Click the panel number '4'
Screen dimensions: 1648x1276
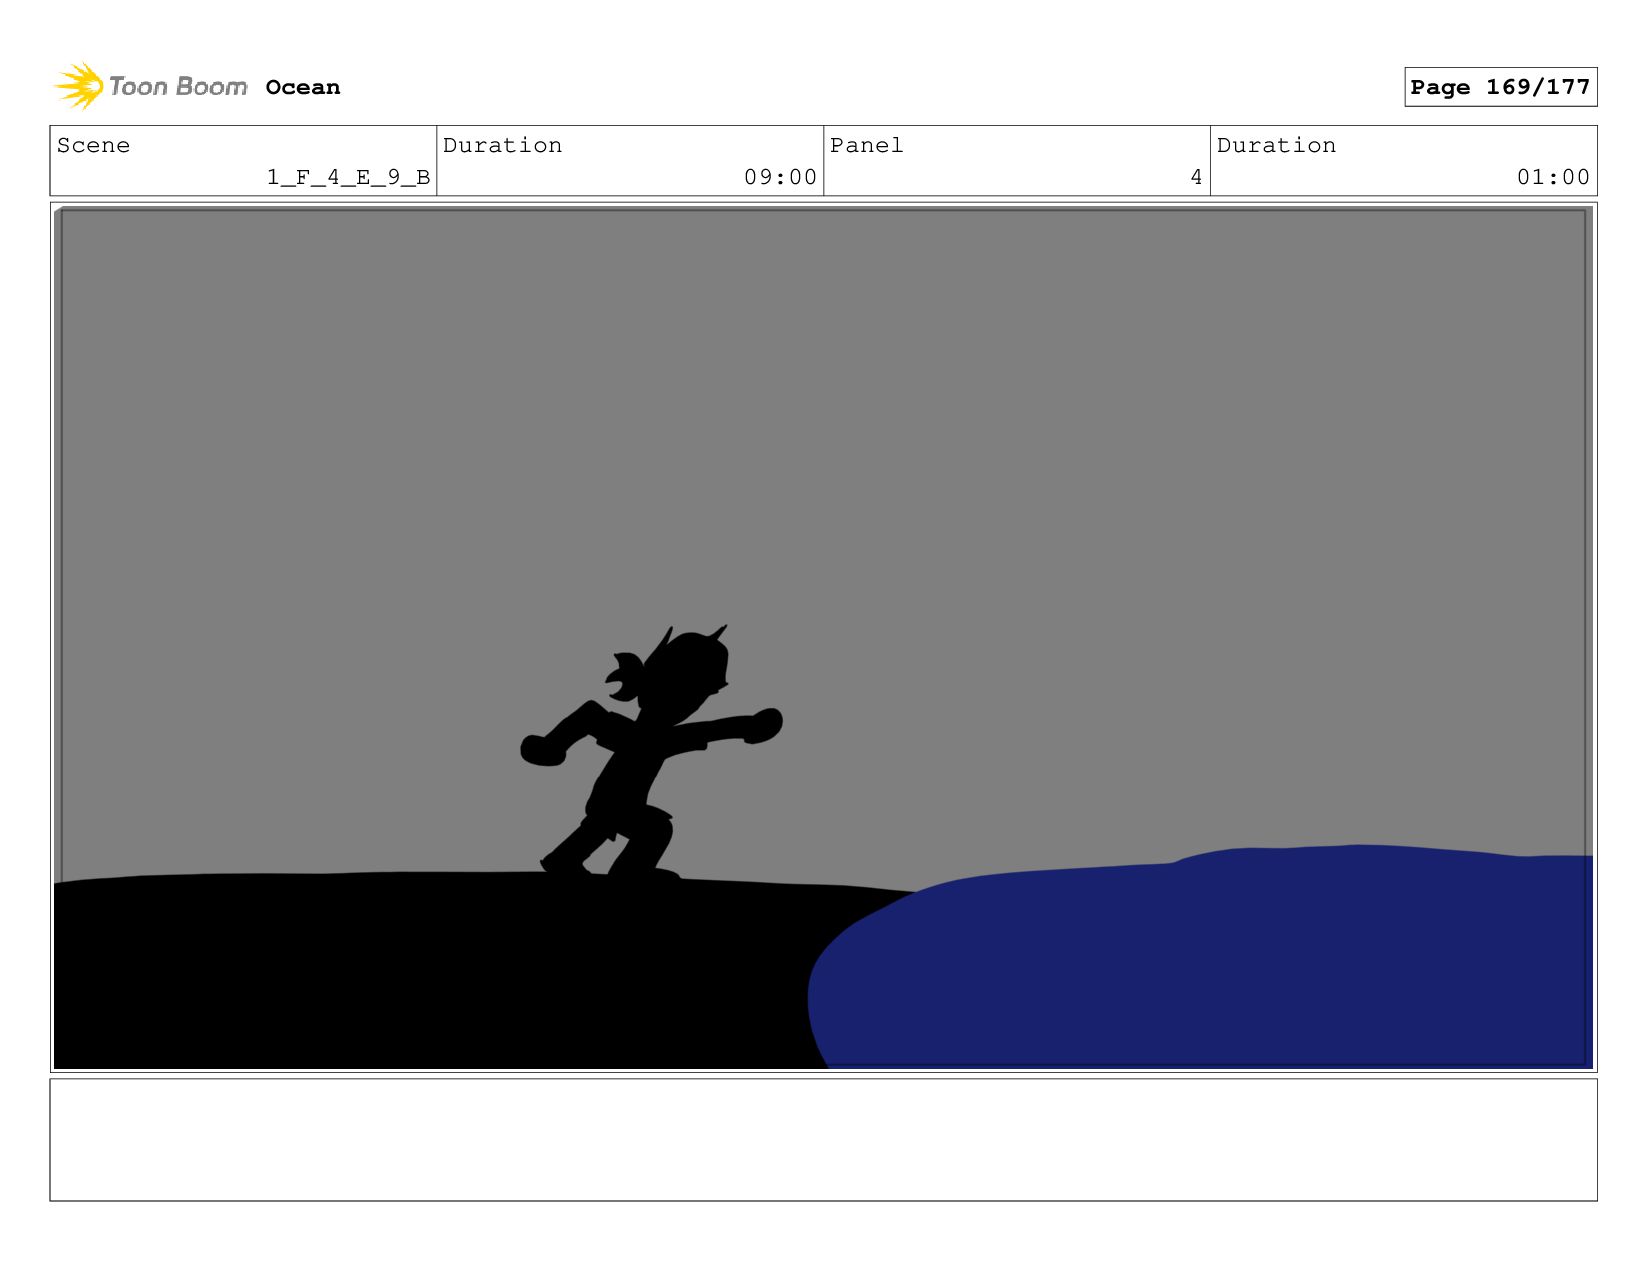click(x=1196, y=177)
